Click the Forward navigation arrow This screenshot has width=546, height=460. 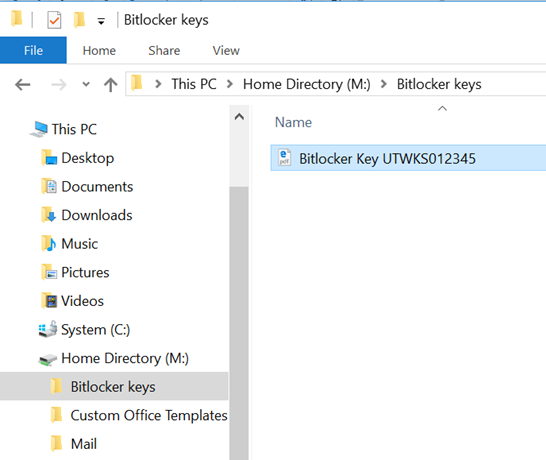(x=58, y=85)
